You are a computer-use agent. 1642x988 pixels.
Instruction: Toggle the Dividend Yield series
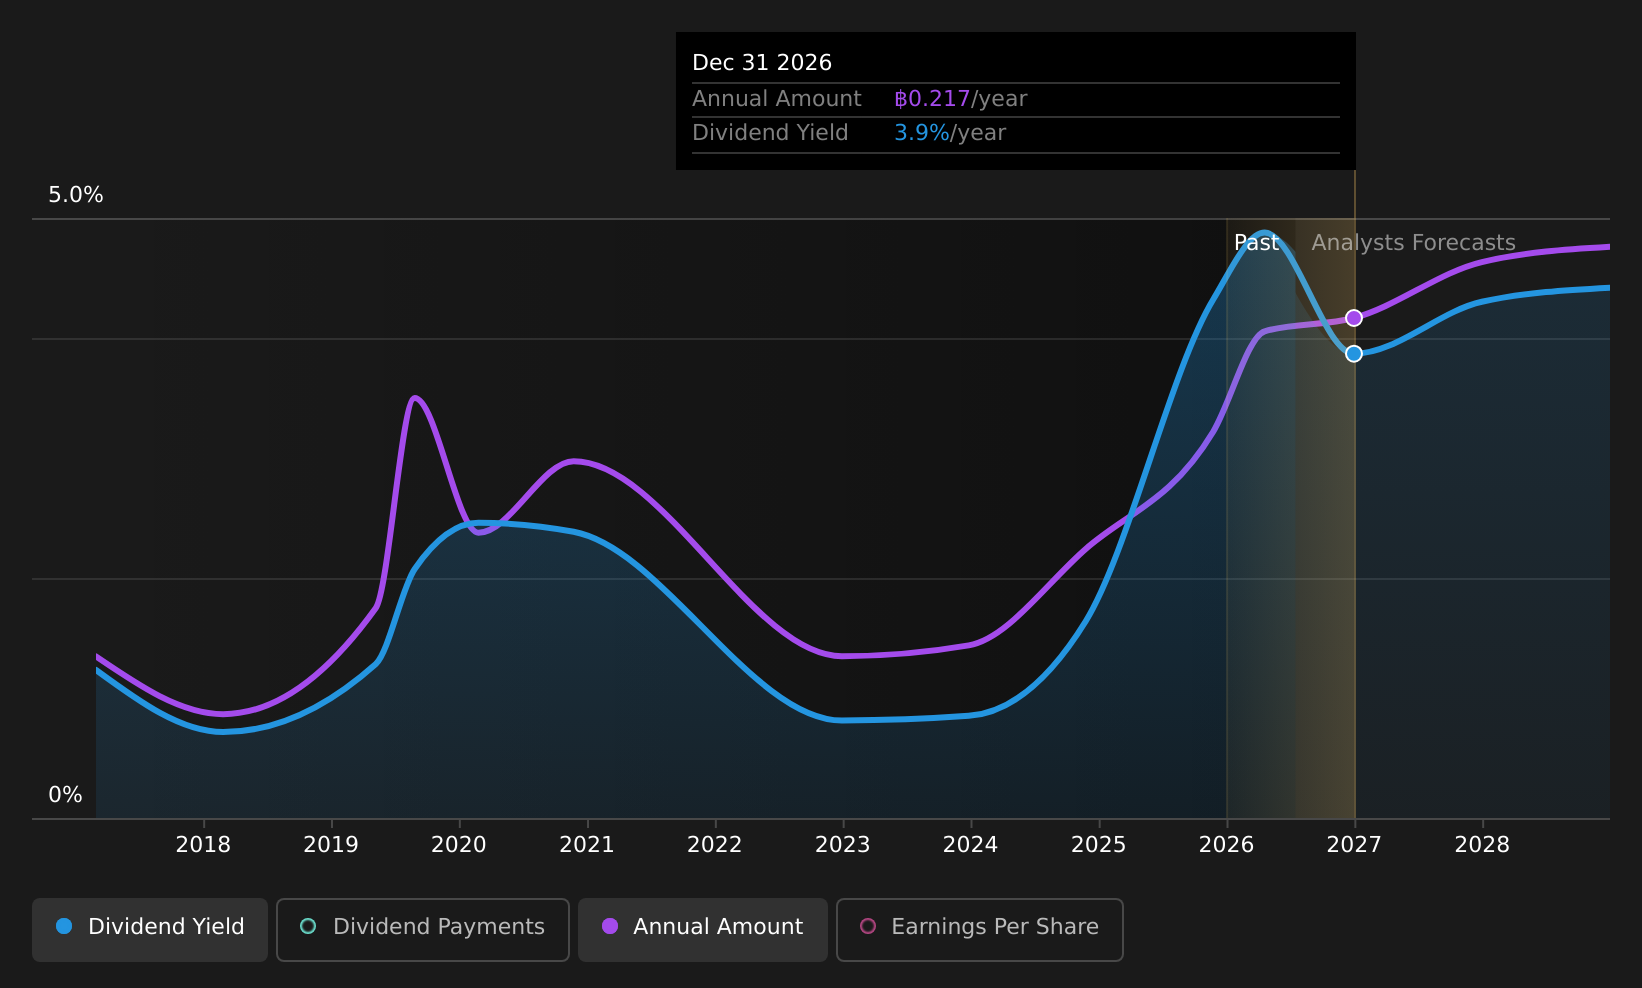pos(150,929)
